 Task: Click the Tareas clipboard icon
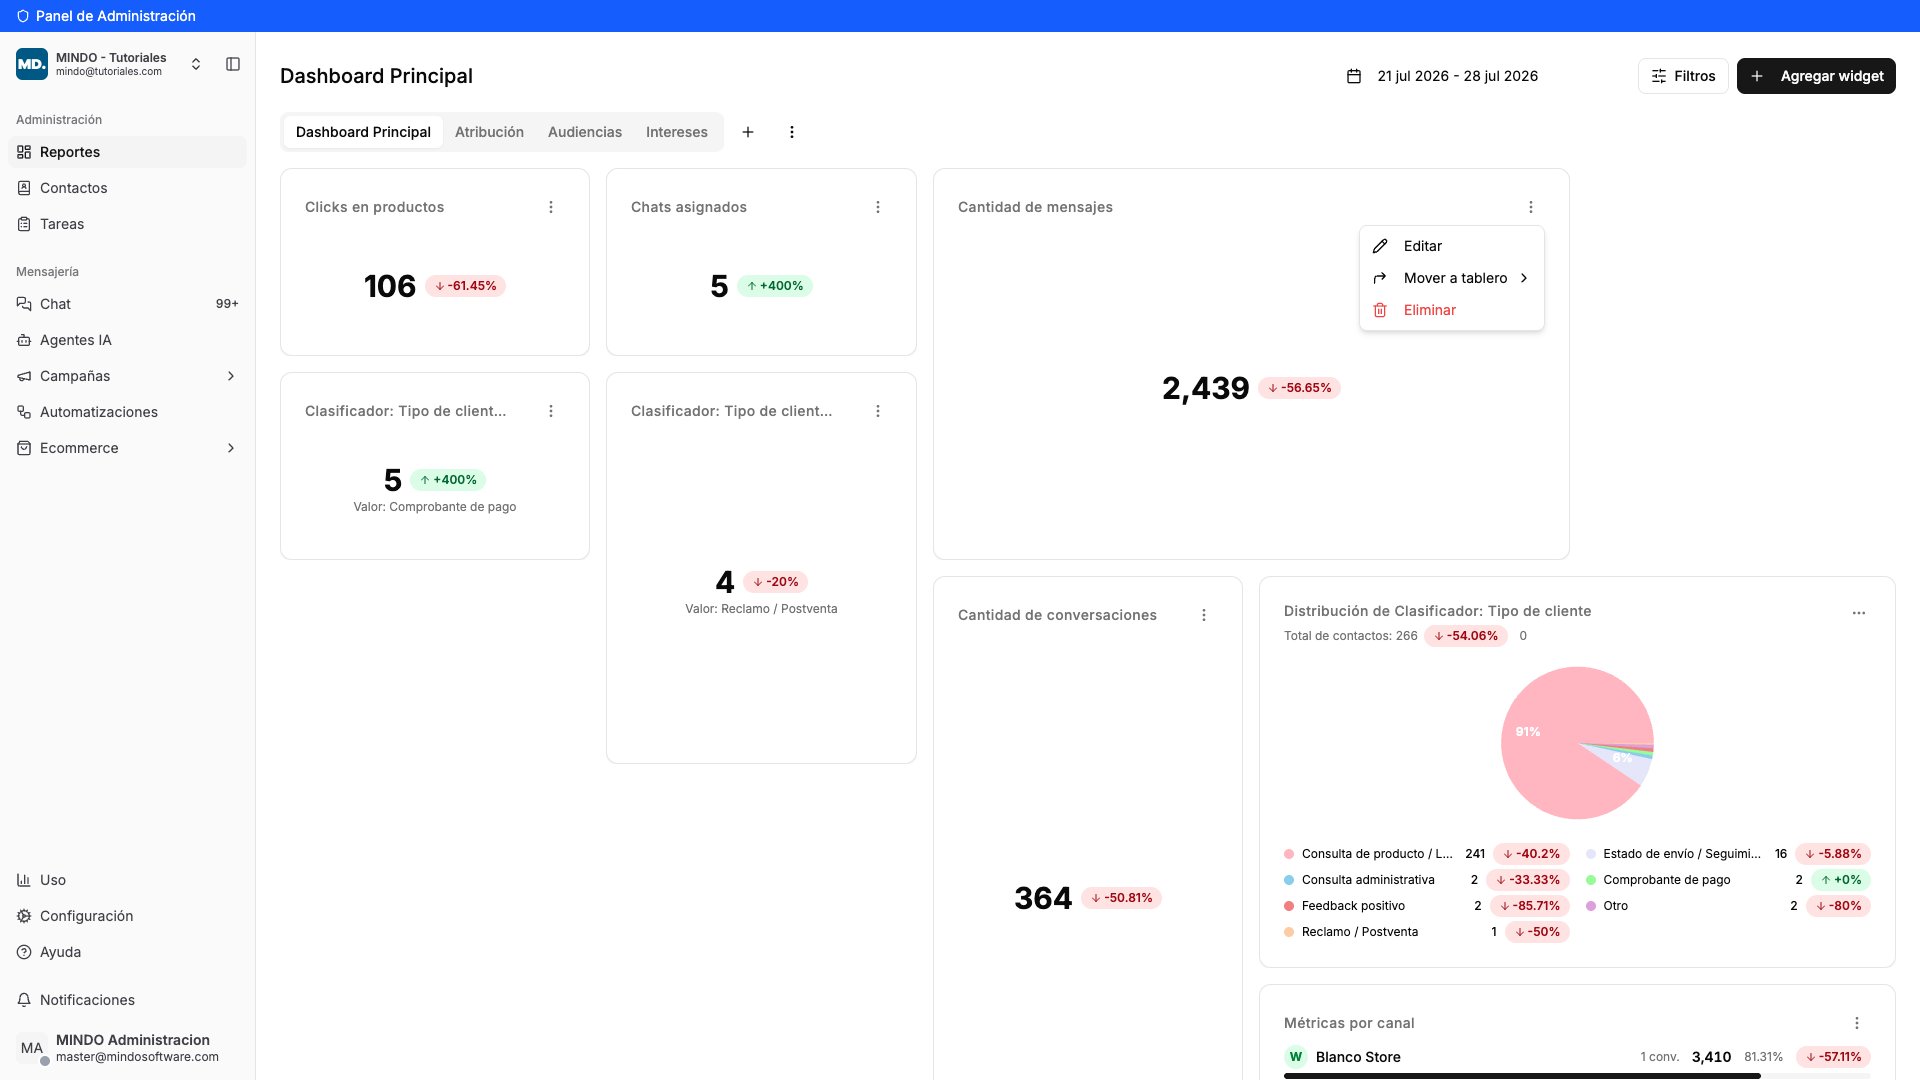tap(24, 224)
